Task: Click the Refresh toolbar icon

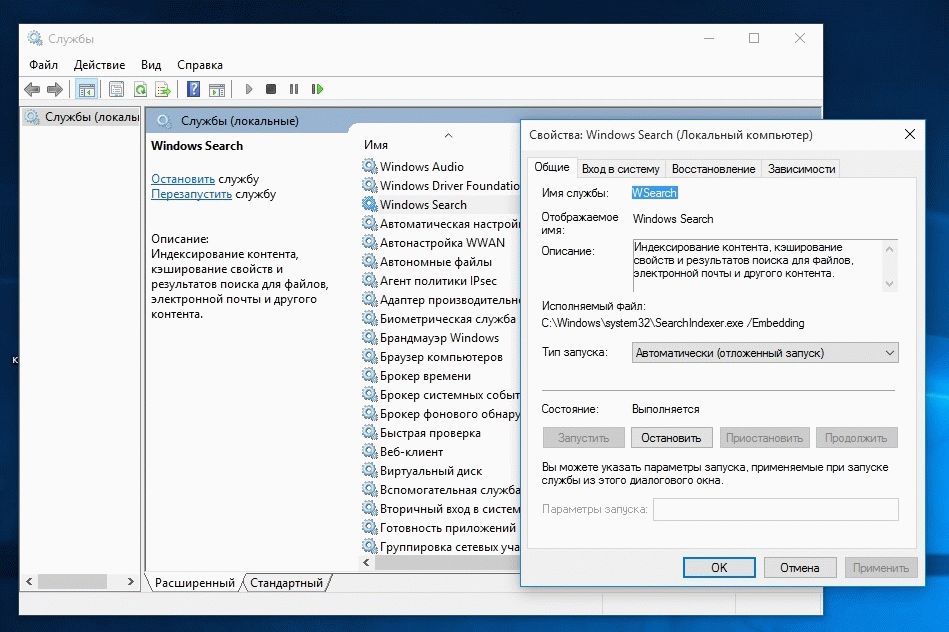Action: pos(140,90)
